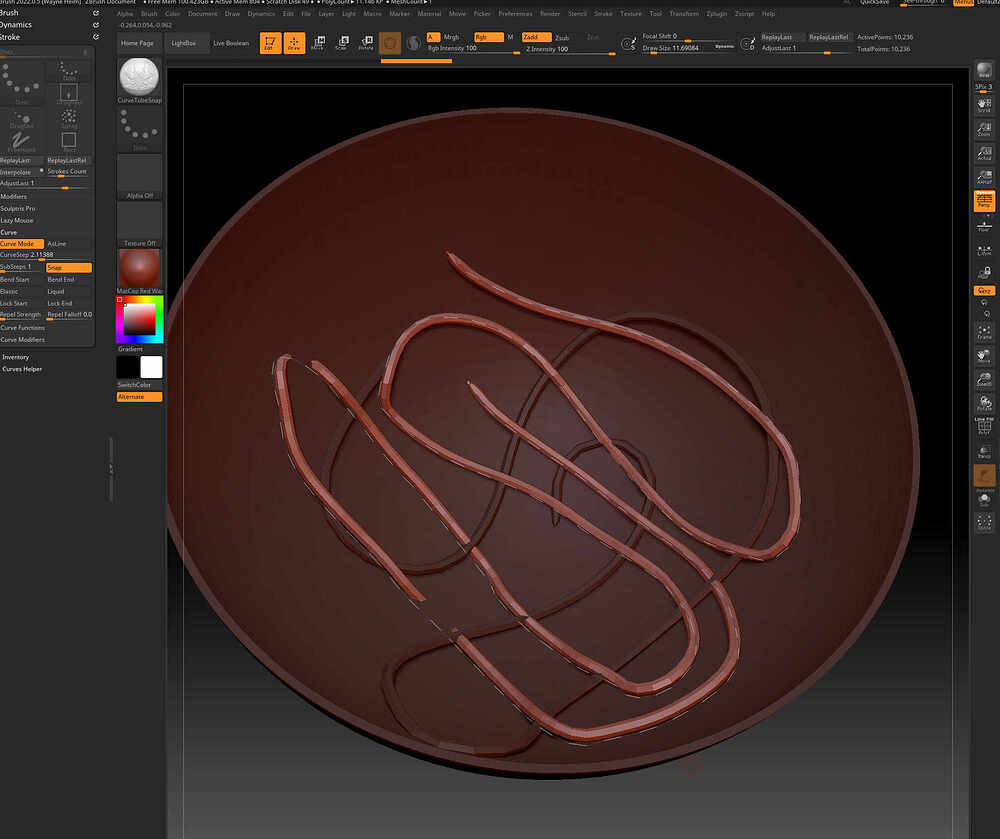
Task: Click the Floor grid icon
Action: [x=984, y=226]
